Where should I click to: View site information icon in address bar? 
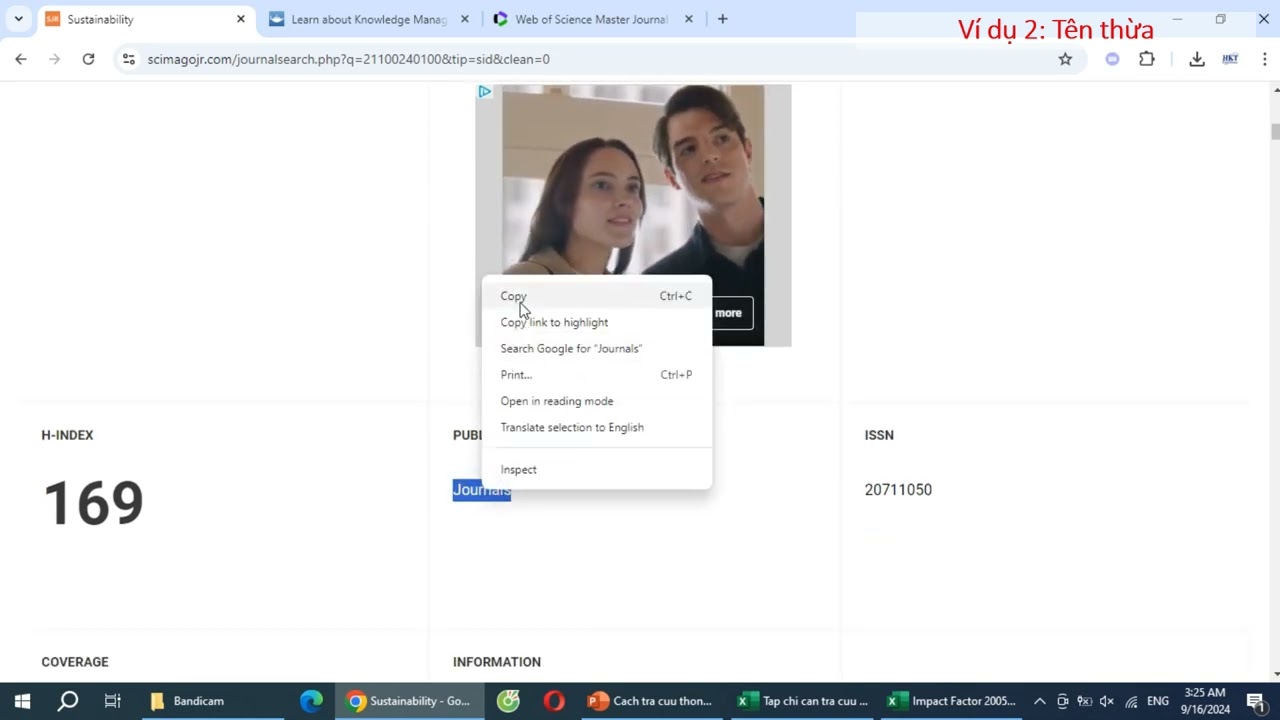pos(128,59)
